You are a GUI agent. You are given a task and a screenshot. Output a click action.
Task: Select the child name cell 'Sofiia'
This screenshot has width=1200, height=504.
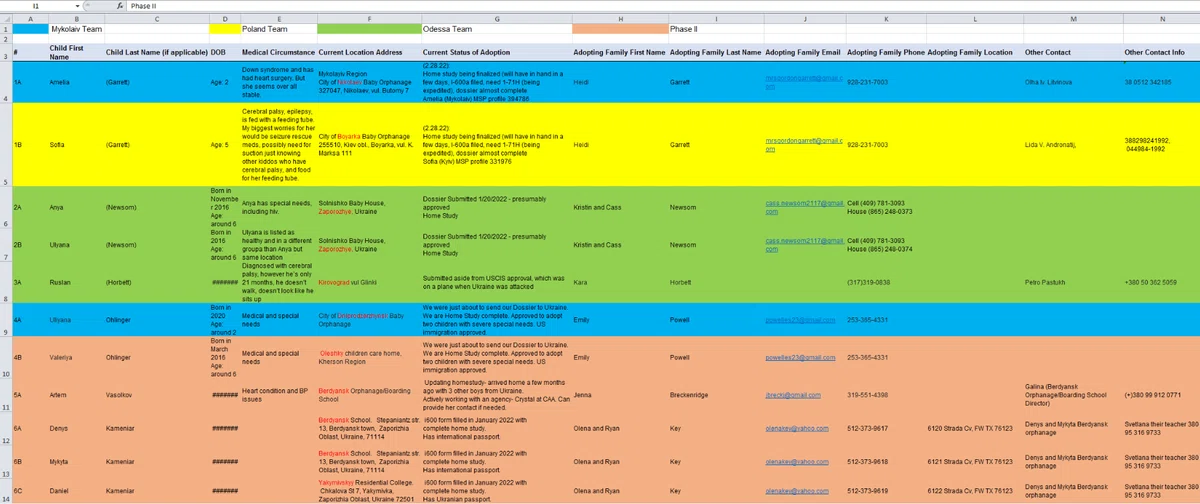[75, 144]
